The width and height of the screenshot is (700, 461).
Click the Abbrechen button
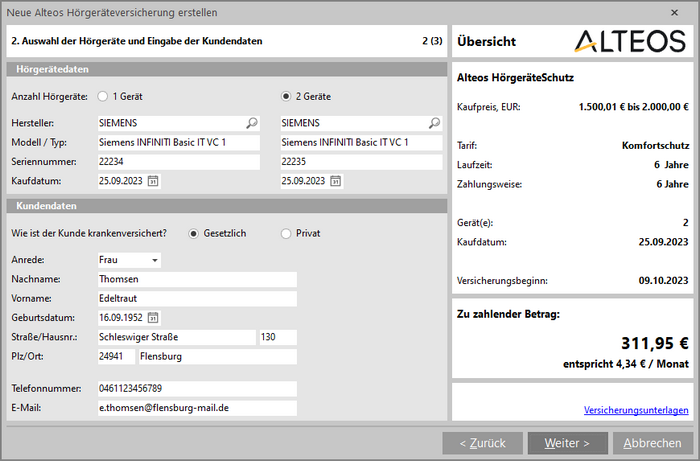(x=652, y=443)
